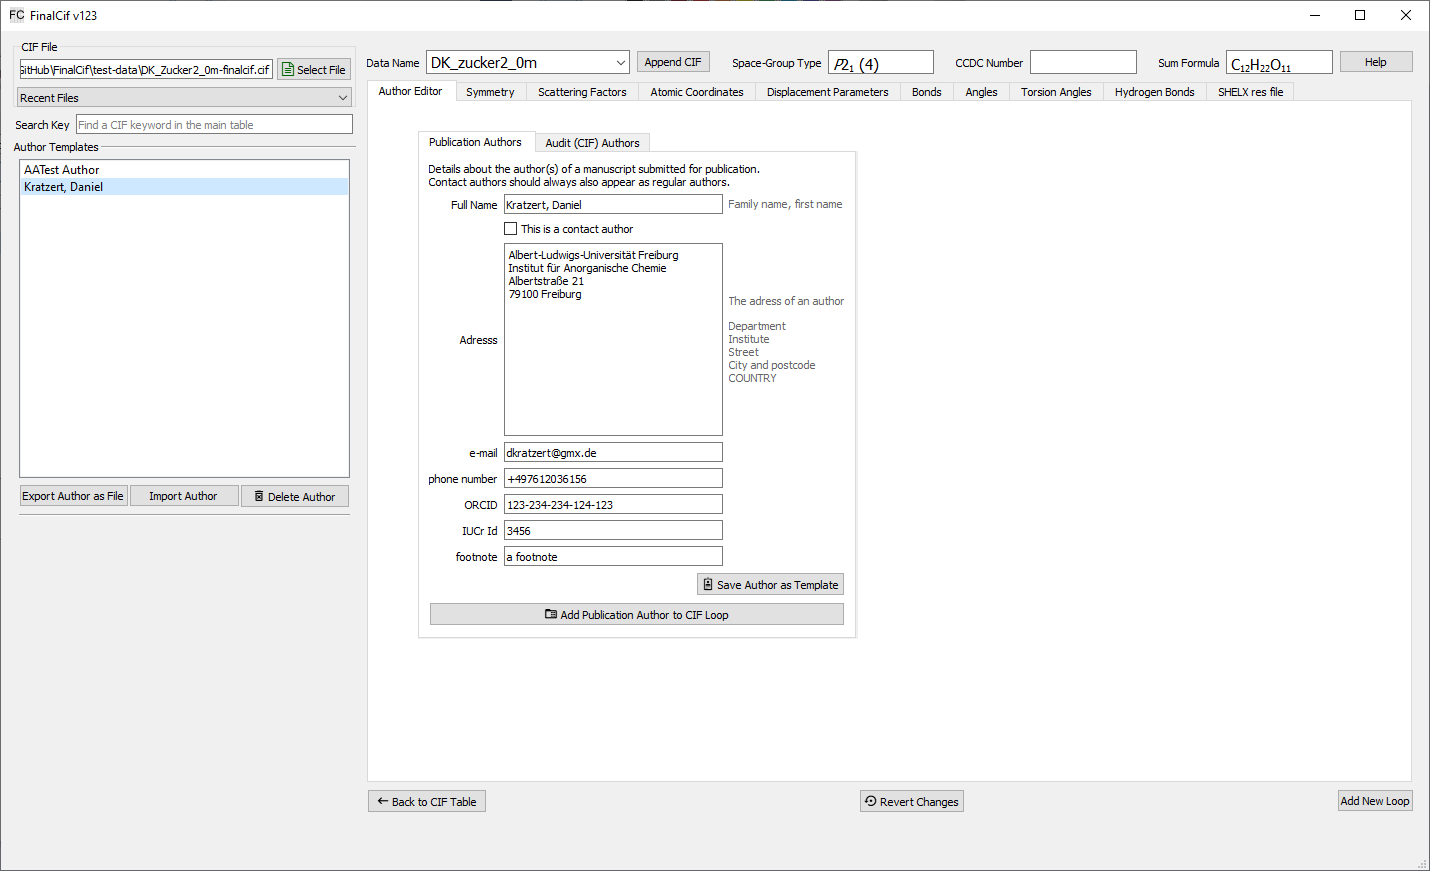The image size is (1430, 871).
Task: Select the Hydrogen Bonds tab
Action: pyautogui.click(x=1154, y=92)
